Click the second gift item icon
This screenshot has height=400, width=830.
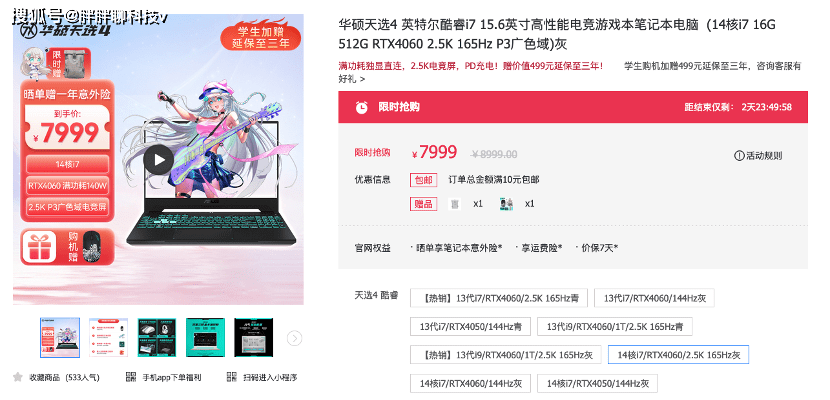(x=506, y=204)
